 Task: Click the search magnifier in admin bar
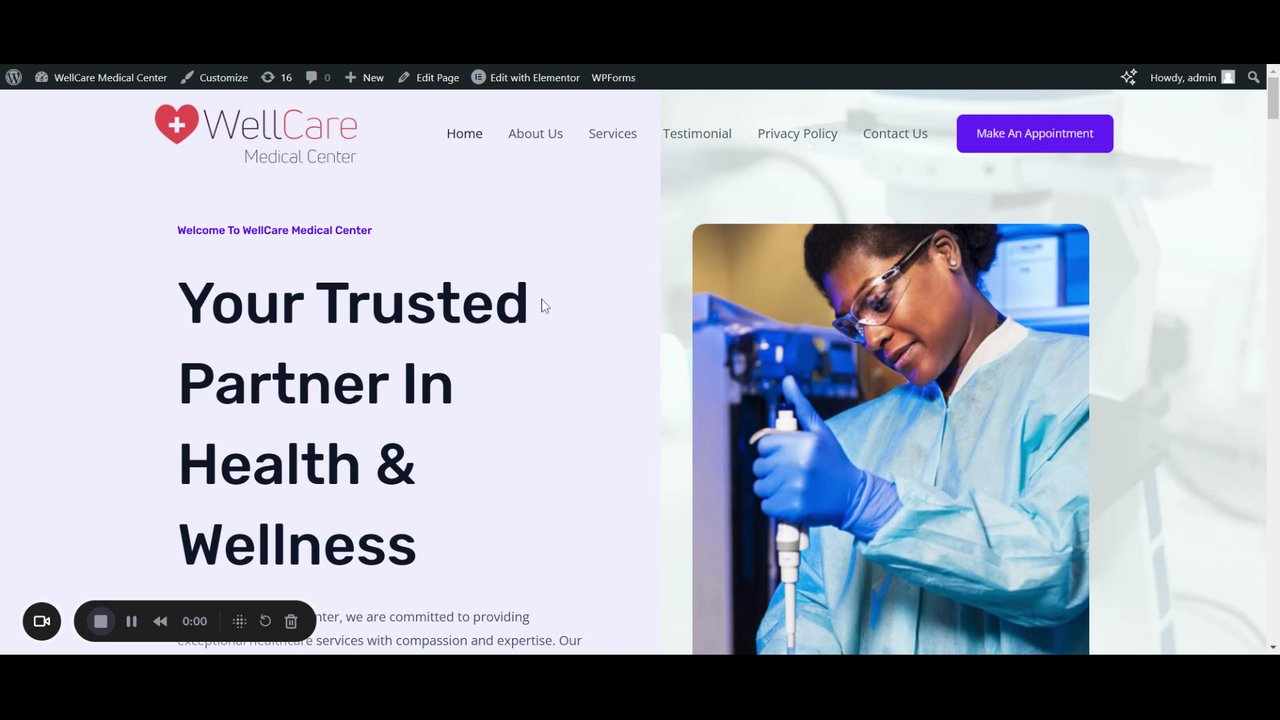[1254, 77]
